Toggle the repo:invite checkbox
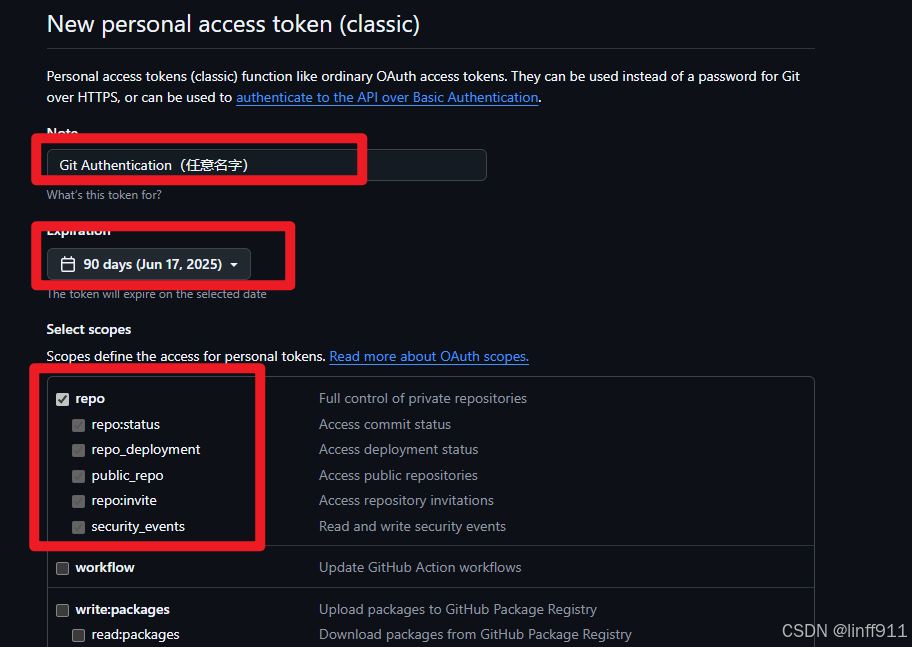The width and height of the screenshot is (912, 647). coord(78,500)
